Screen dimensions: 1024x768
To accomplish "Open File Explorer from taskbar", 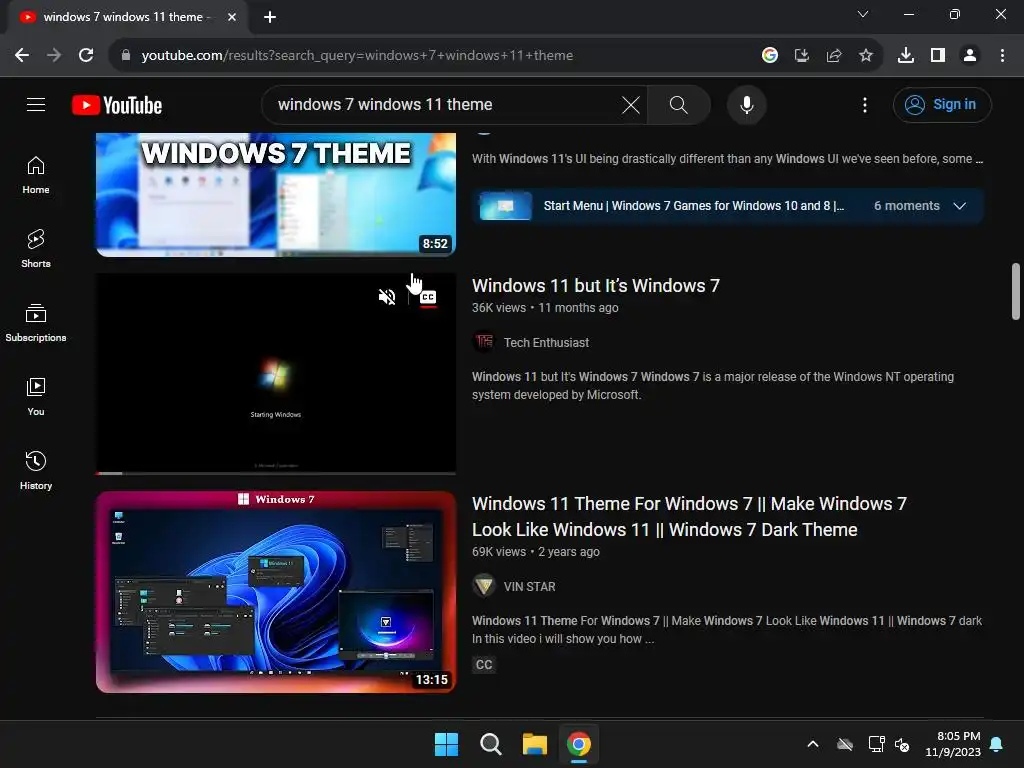I will (x=535, y=744).
